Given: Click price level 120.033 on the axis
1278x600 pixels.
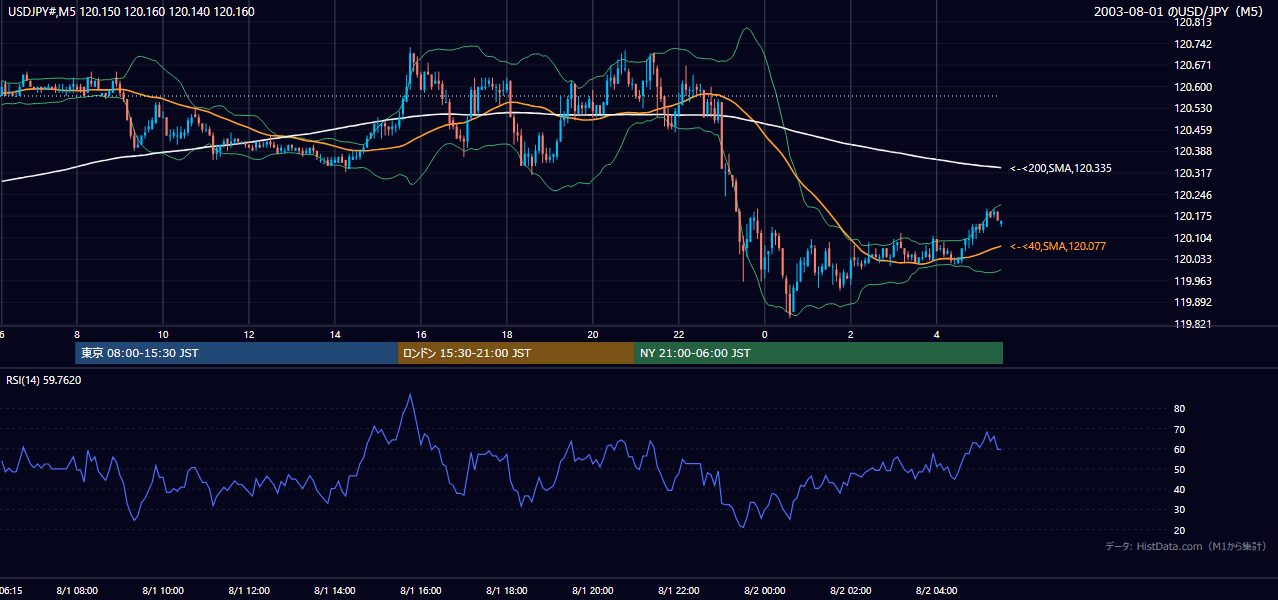Looking at the screenshot, I should [1194, 259].
